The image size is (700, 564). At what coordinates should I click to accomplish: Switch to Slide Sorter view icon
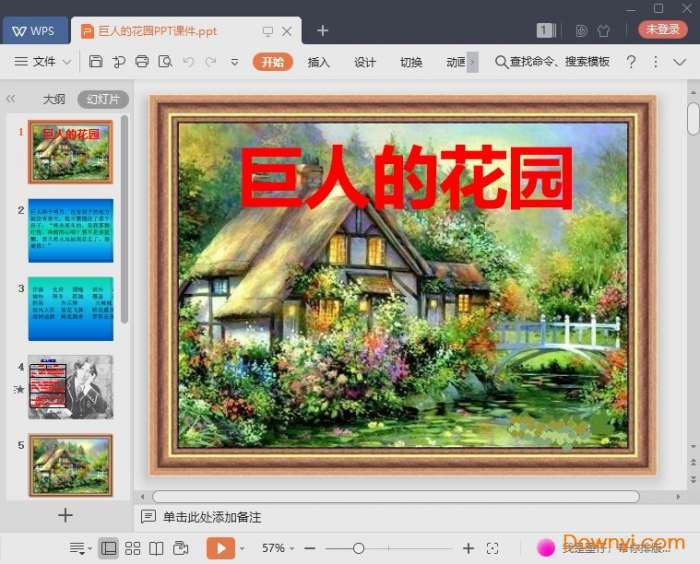point(133,548)
